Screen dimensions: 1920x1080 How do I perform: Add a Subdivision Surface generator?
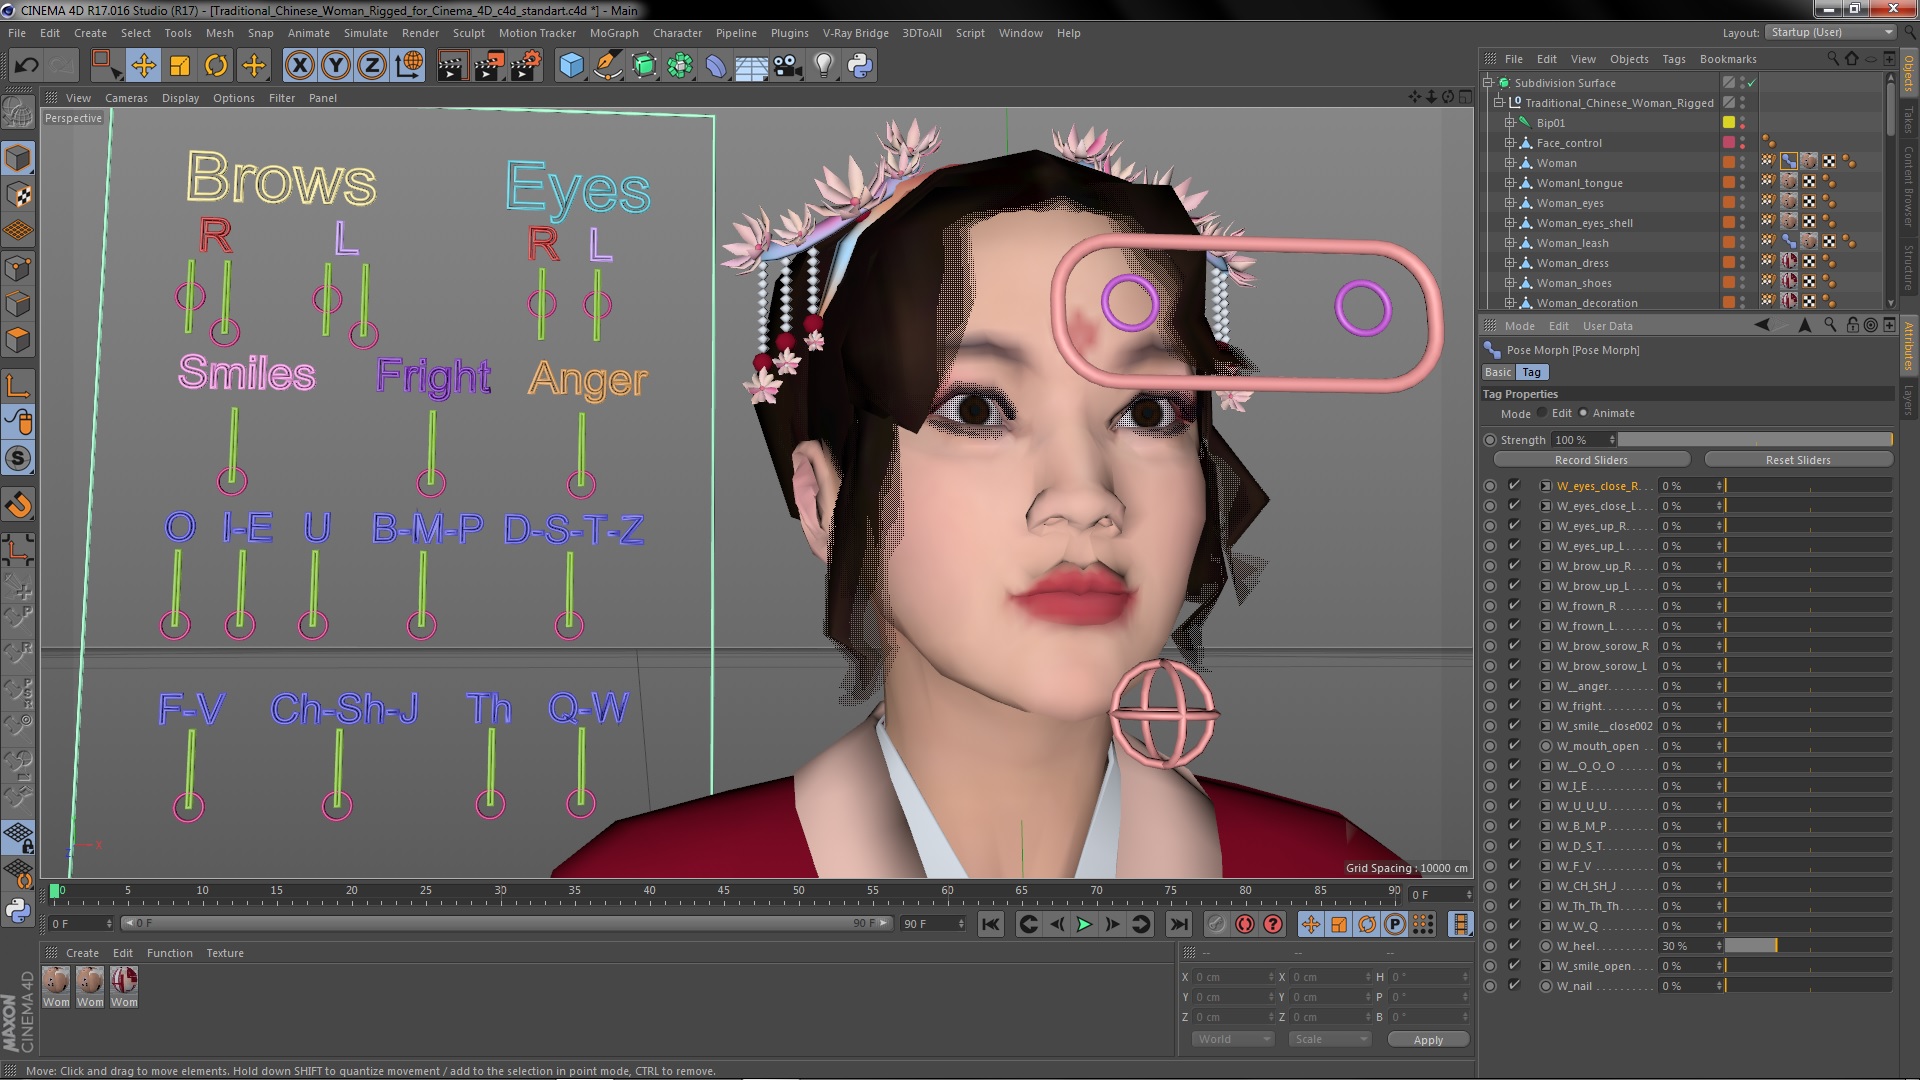coord(645,66)
